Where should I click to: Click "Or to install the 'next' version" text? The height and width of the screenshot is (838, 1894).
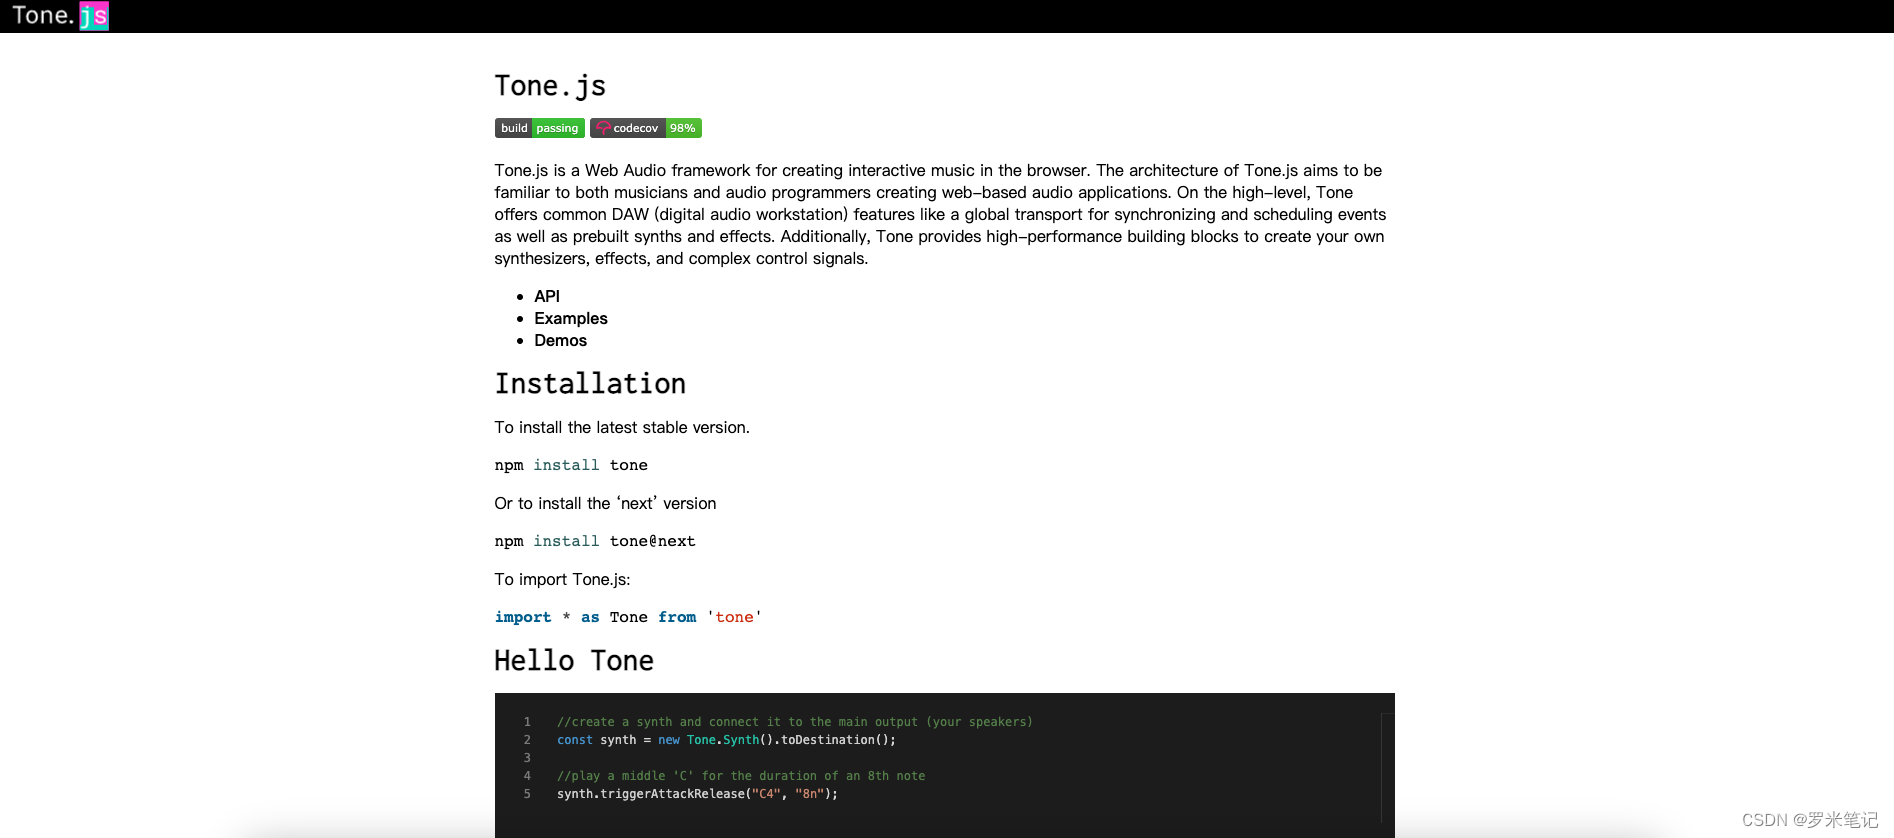coord(605,503)
